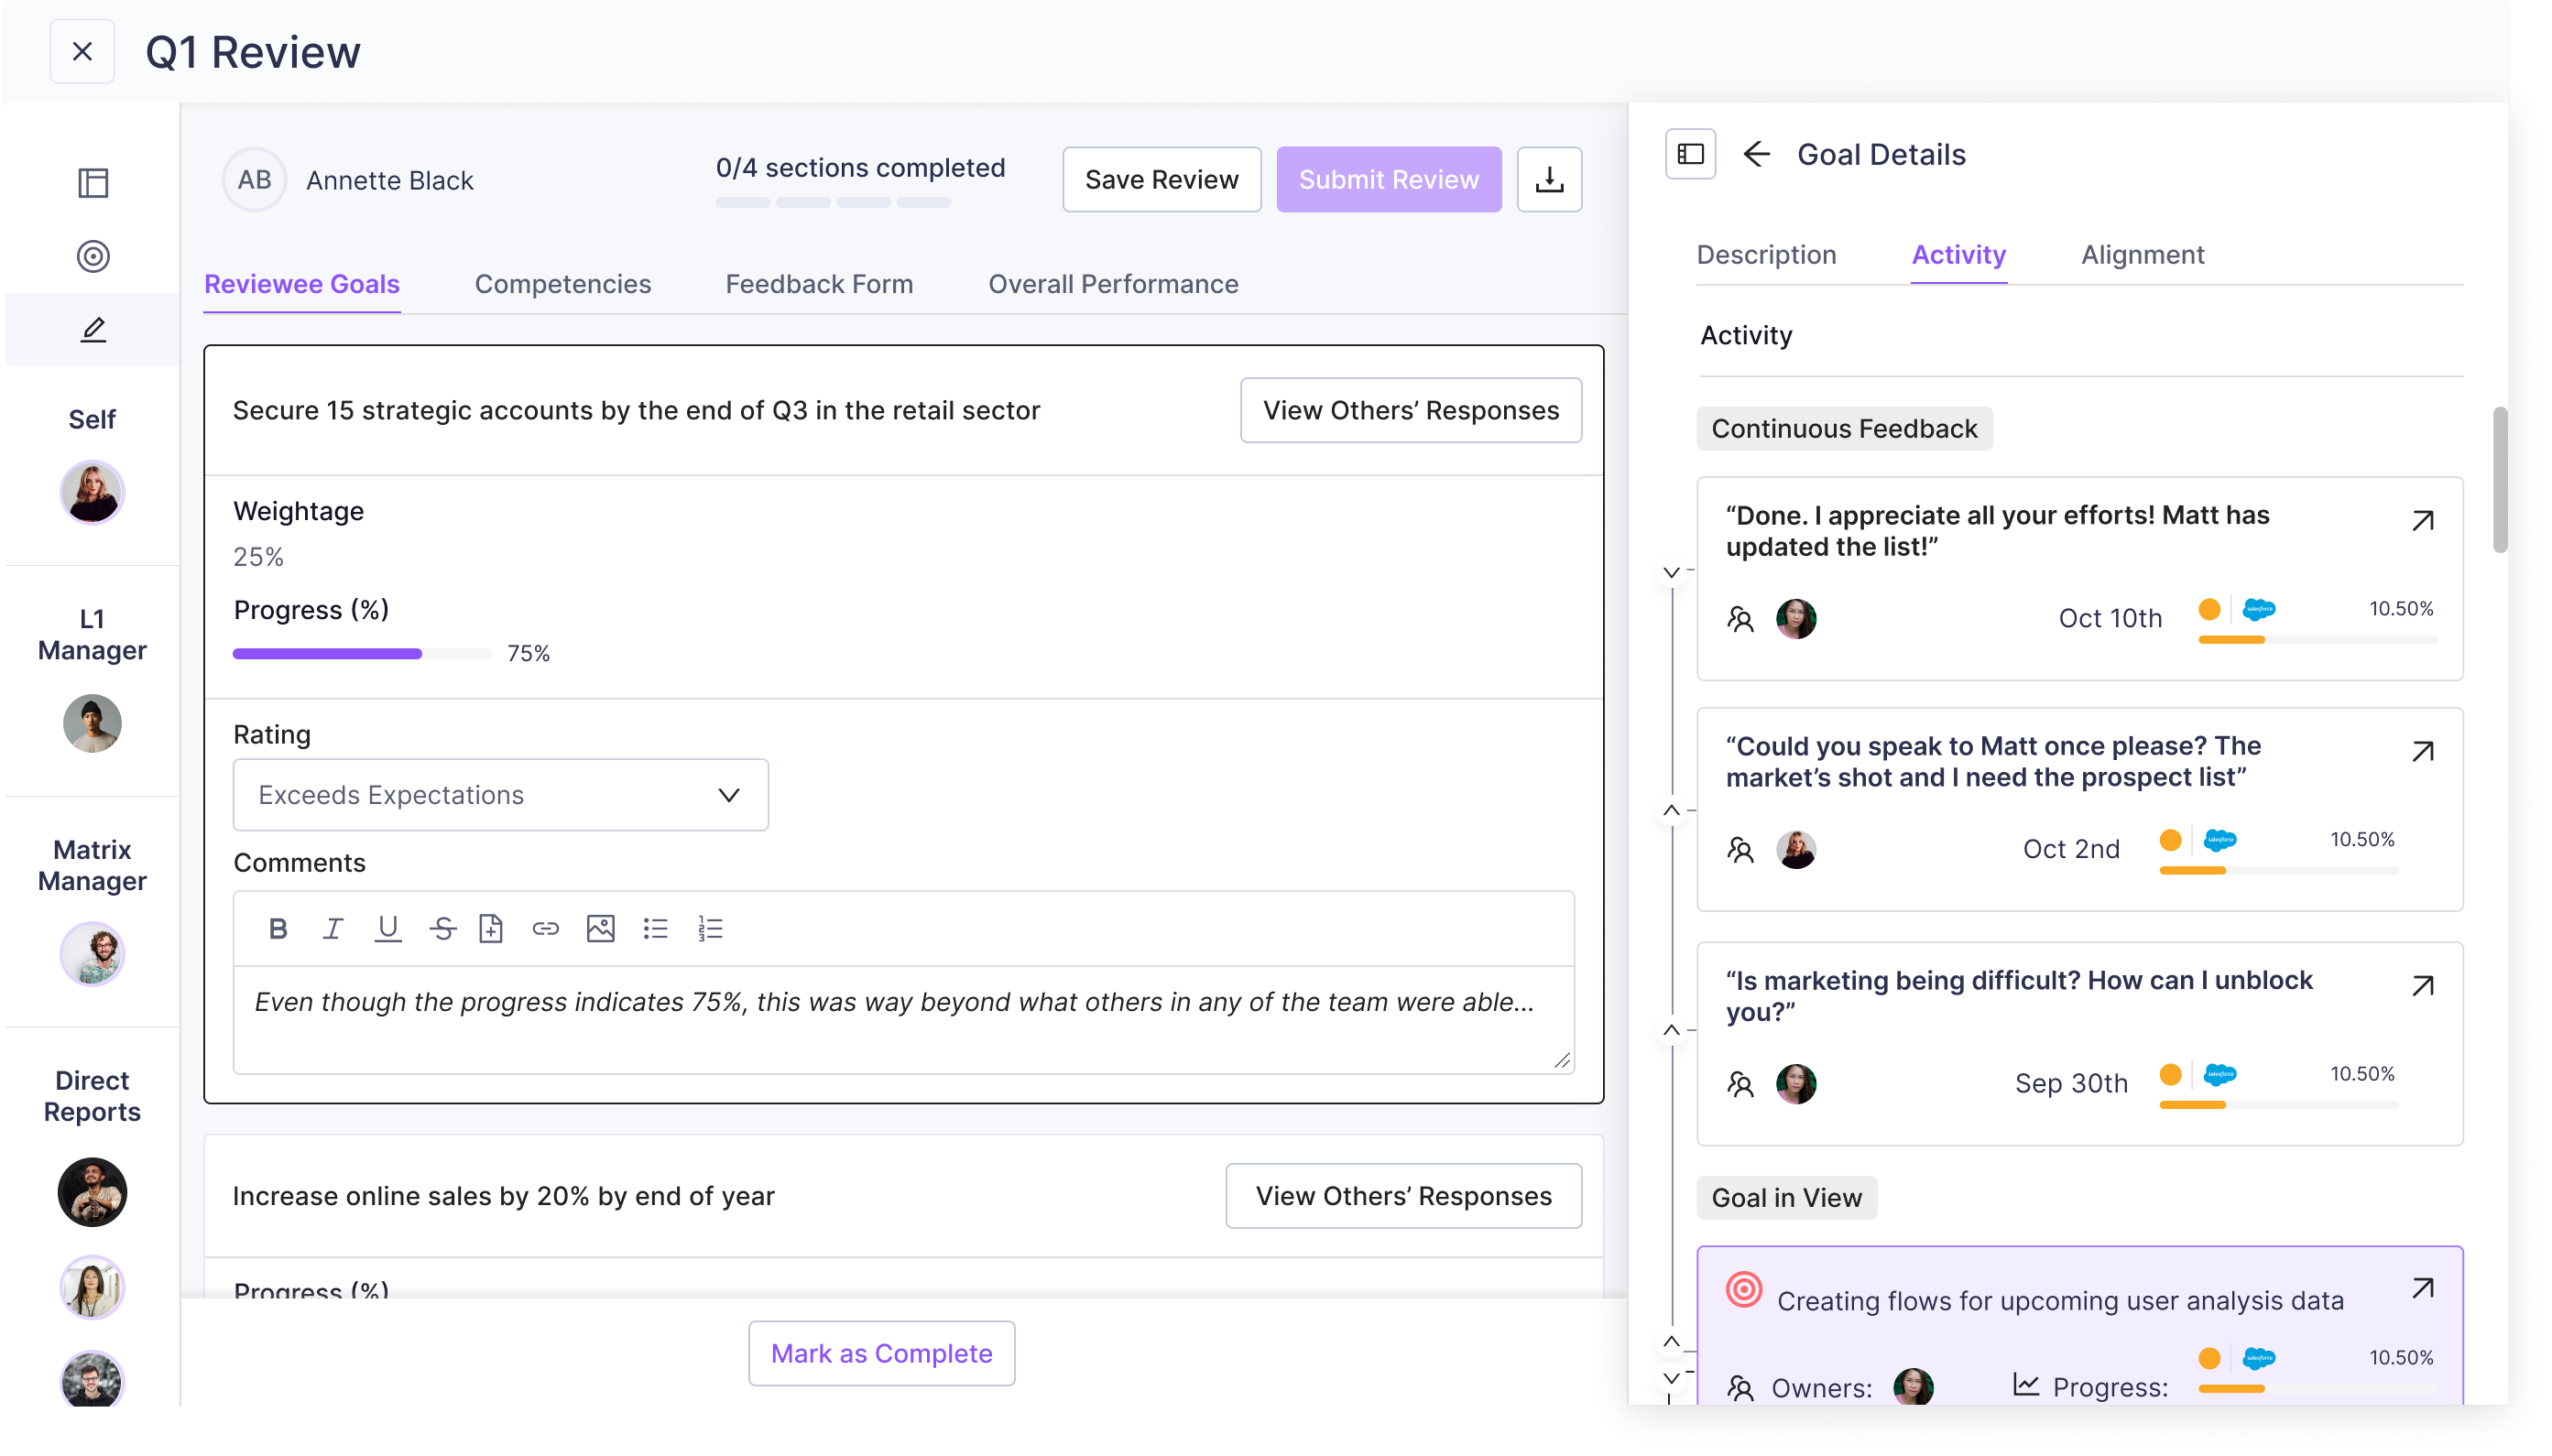Click owner avatar on Sep 30th feedback card
The image size is (2552, 1456).
click(1796, 1084)
